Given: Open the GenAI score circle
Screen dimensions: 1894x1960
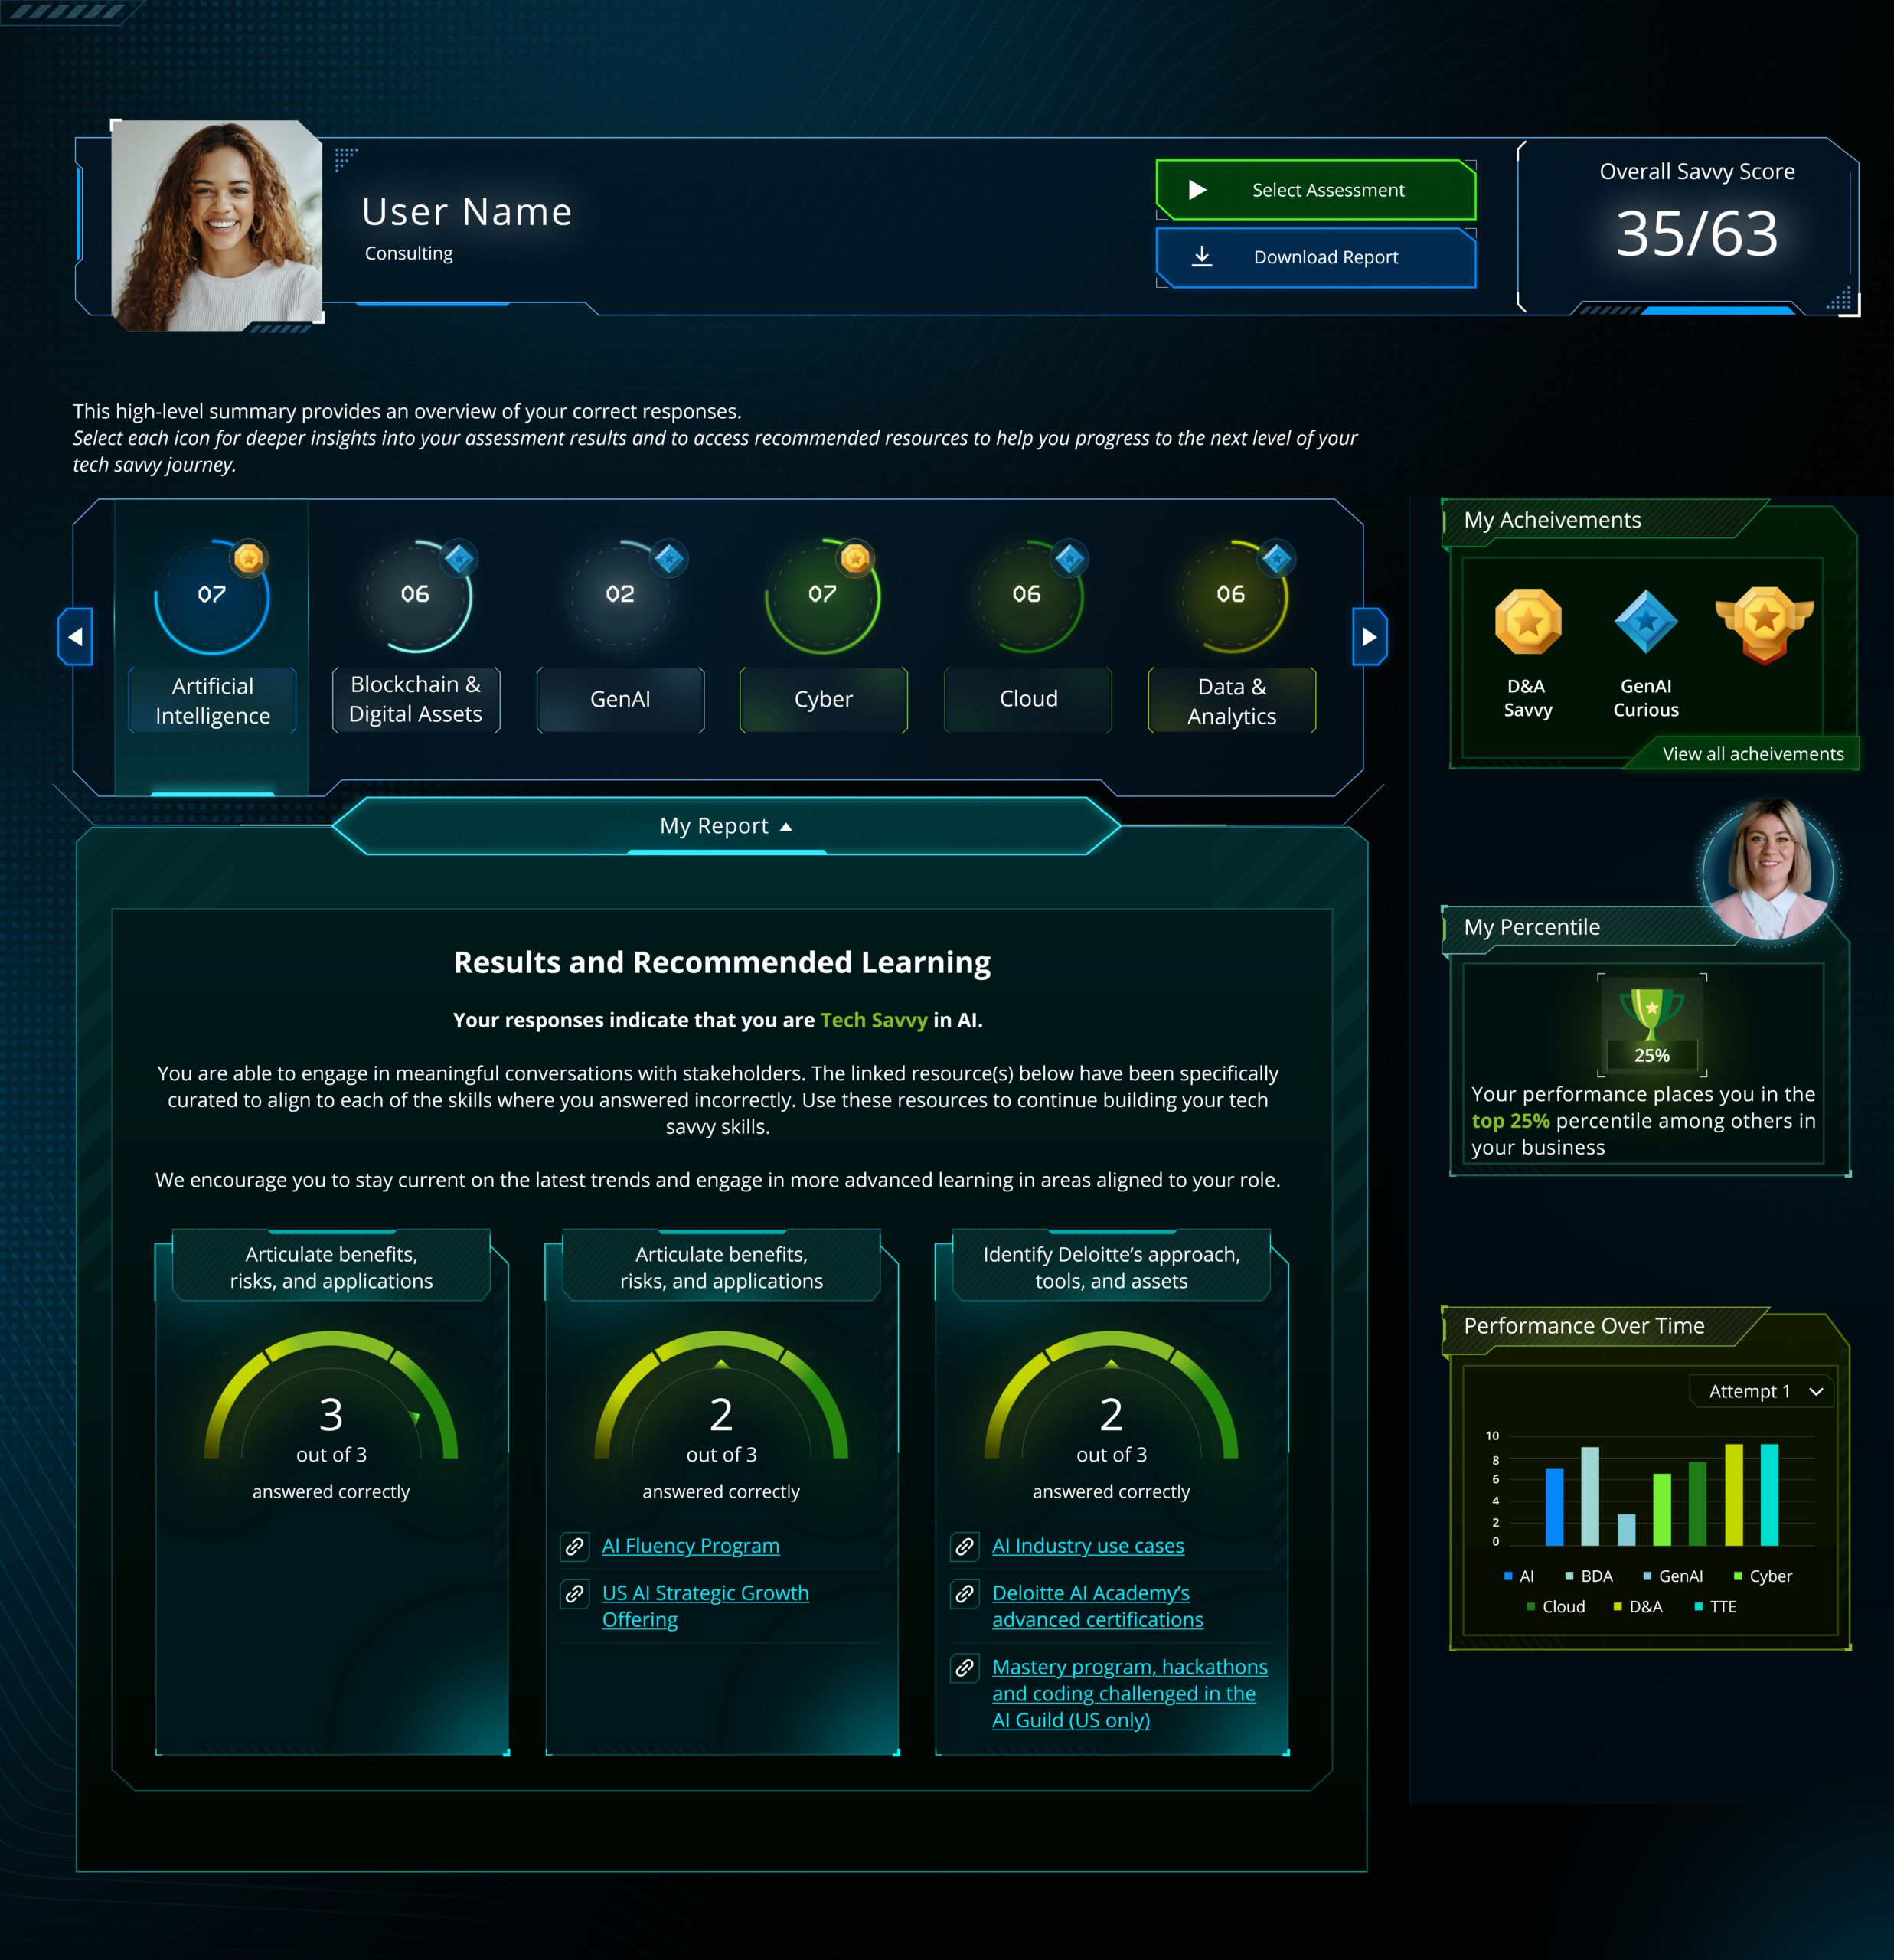Looking at the screenshot, I should tap(620, 596).
